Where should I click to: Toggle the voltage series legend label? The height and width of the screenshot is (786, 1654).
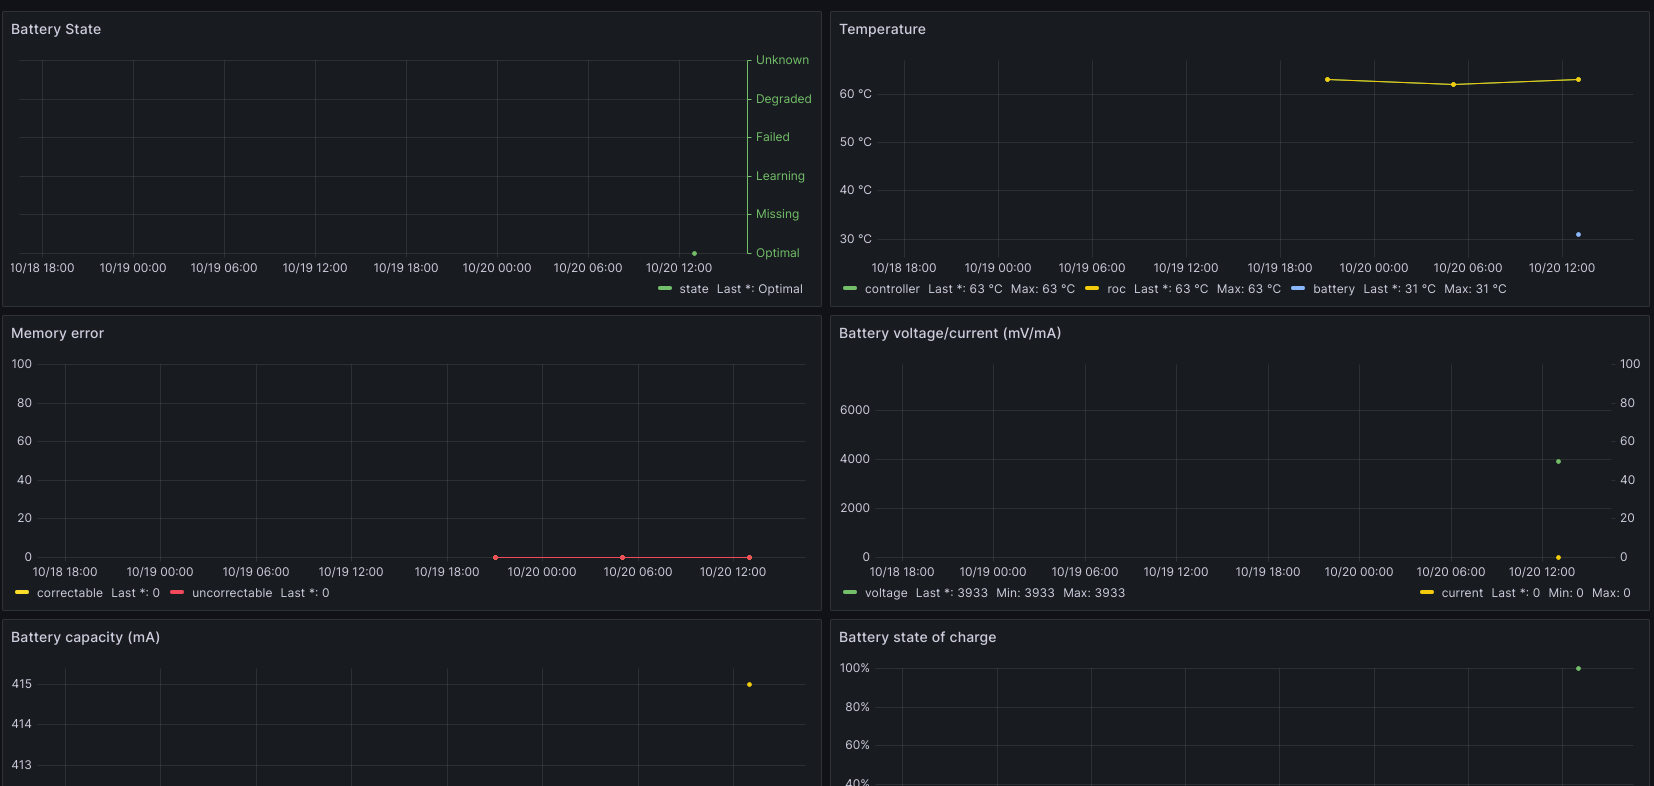pyautogui.click(x=886, y=593)
